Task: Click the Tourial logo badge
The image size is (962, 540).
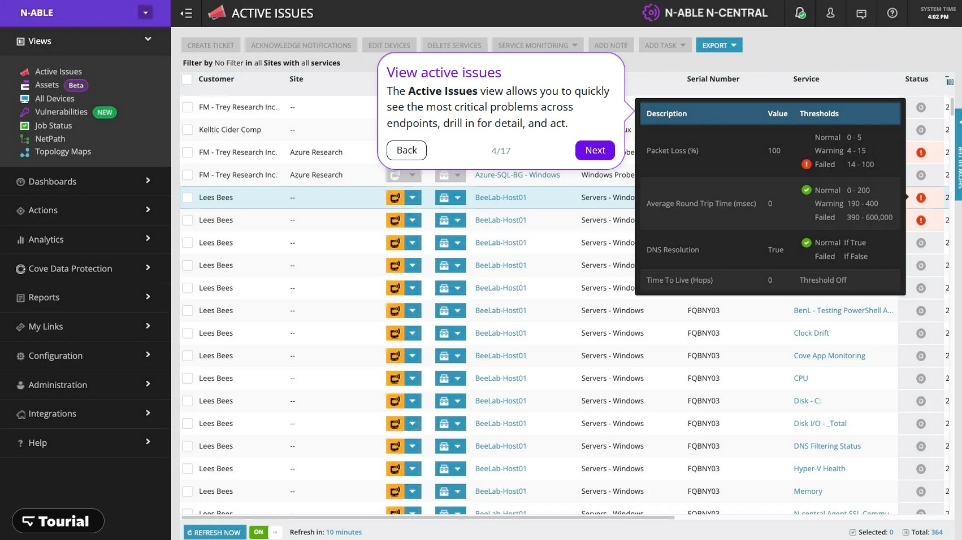Action: 58,521
